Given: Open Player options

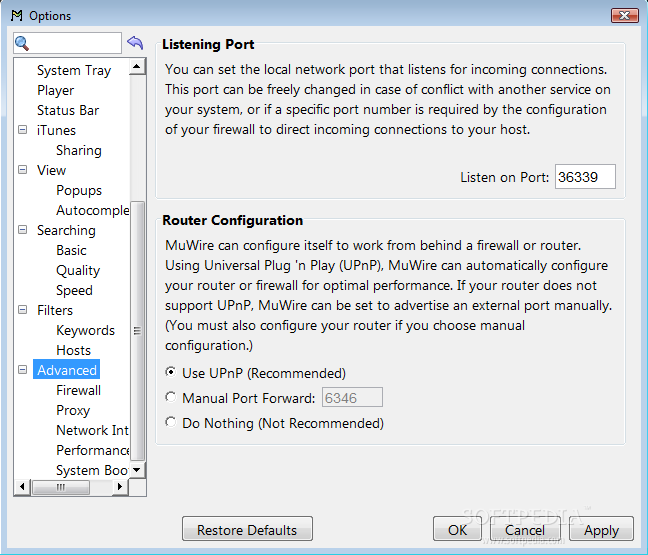Looking at the screenshot, I should tap(55, 91).
